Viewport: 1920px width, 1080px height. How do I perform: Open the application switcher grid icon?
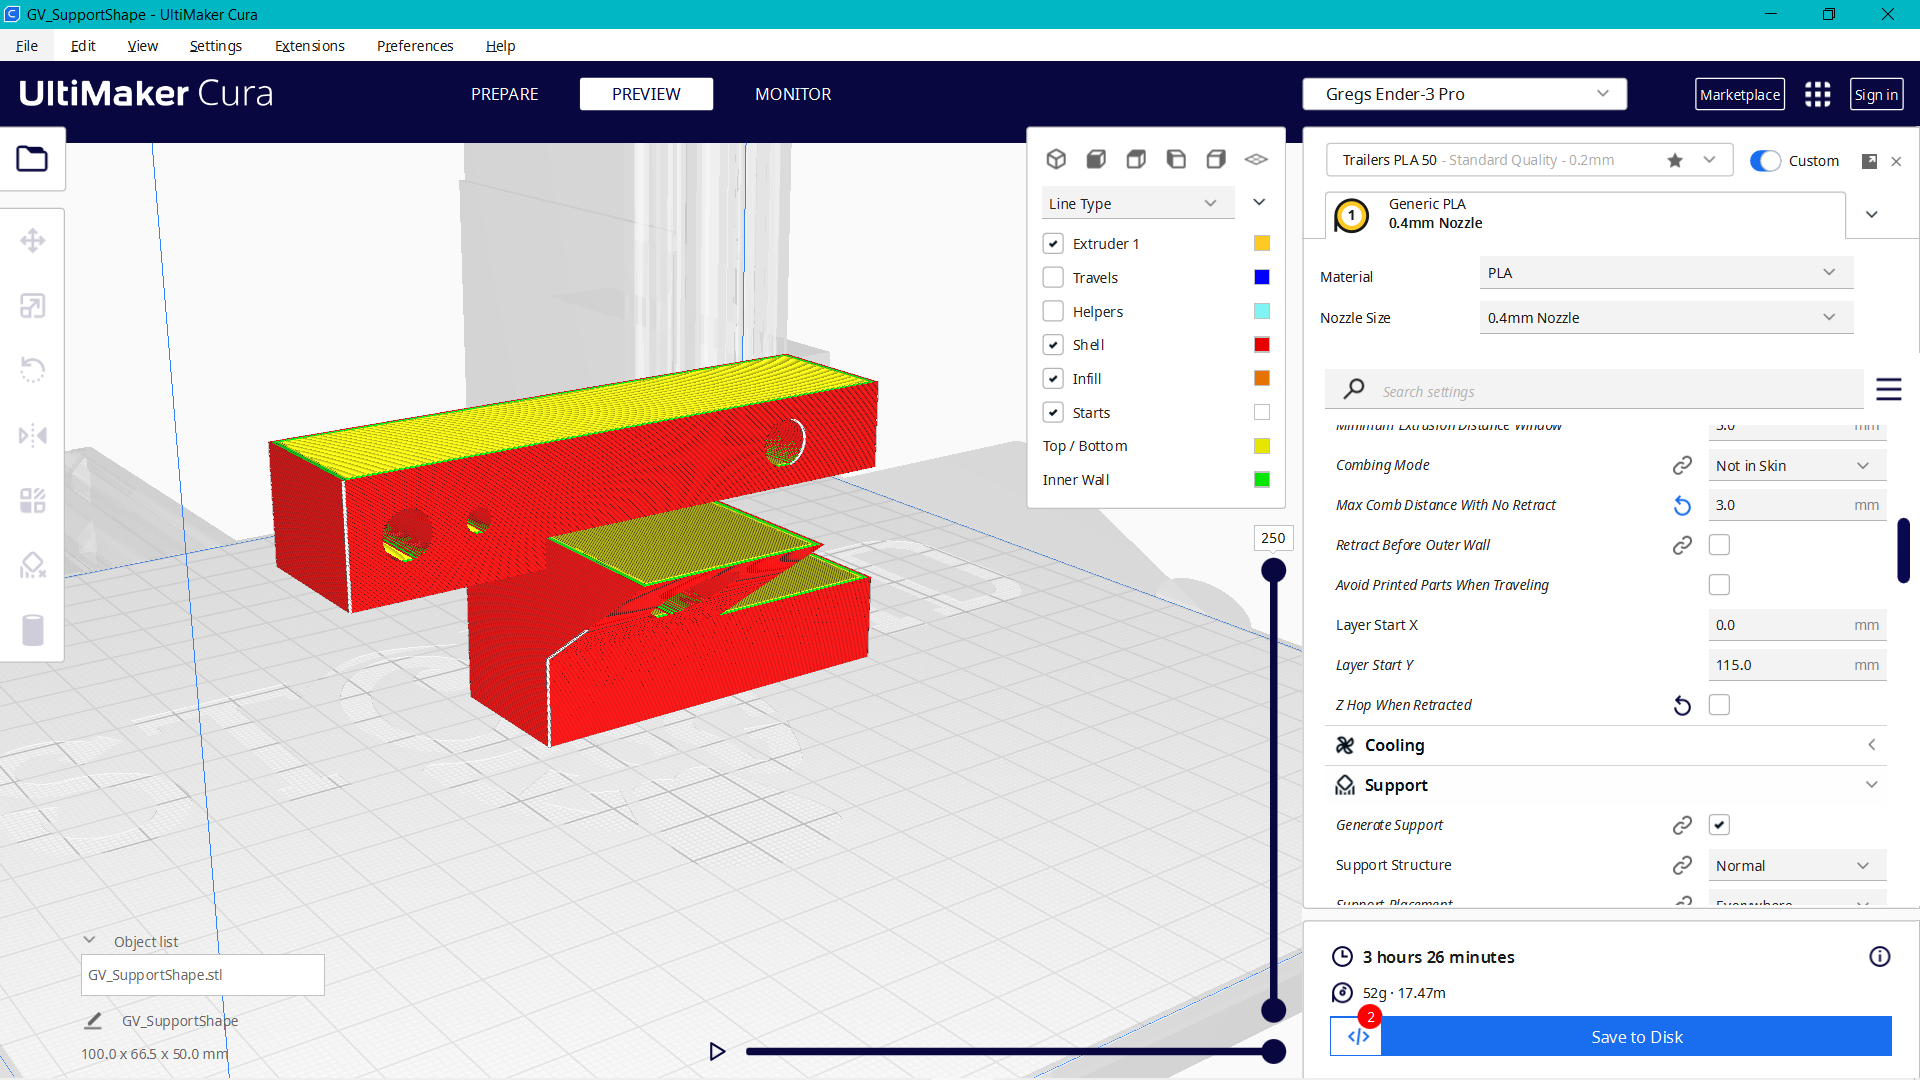tap(1817, 94)
